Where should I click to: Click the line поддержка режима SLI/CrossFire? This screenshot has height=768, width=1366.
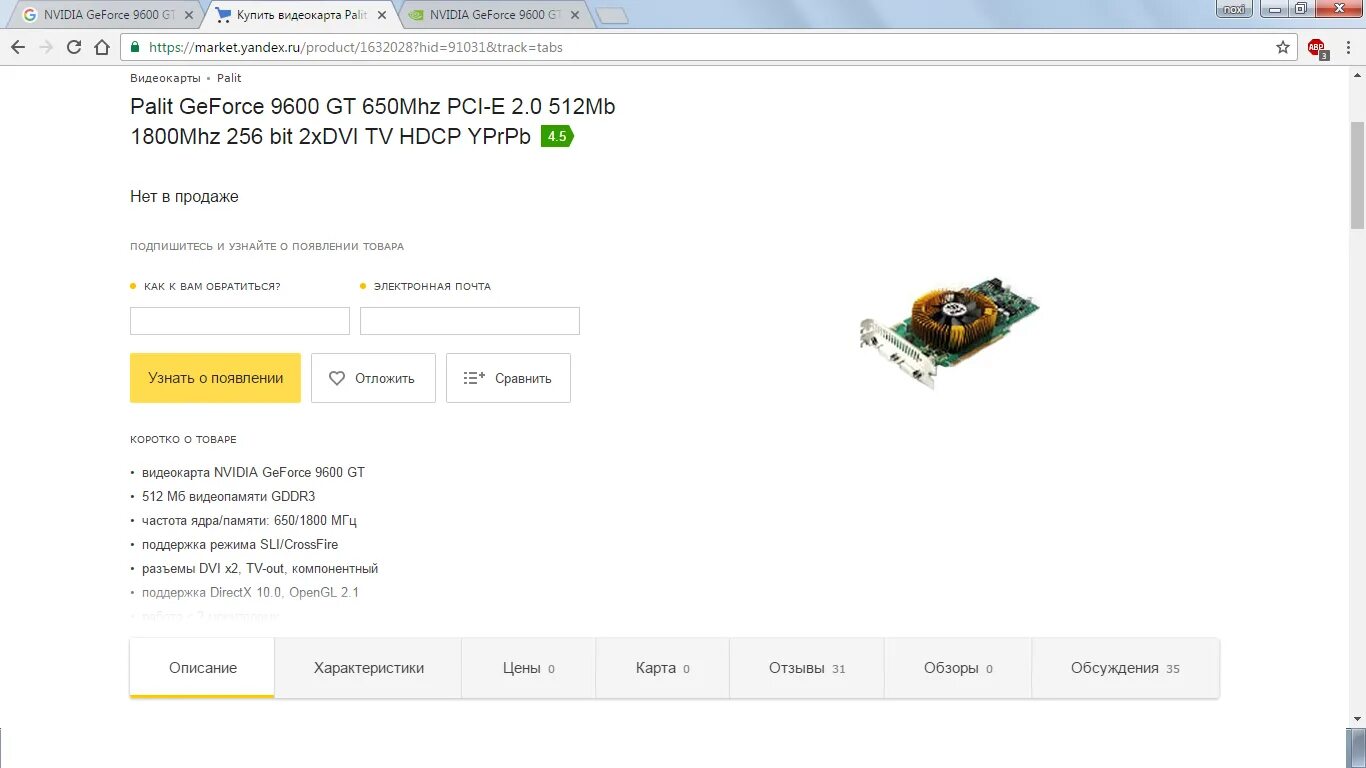(240, 544)
